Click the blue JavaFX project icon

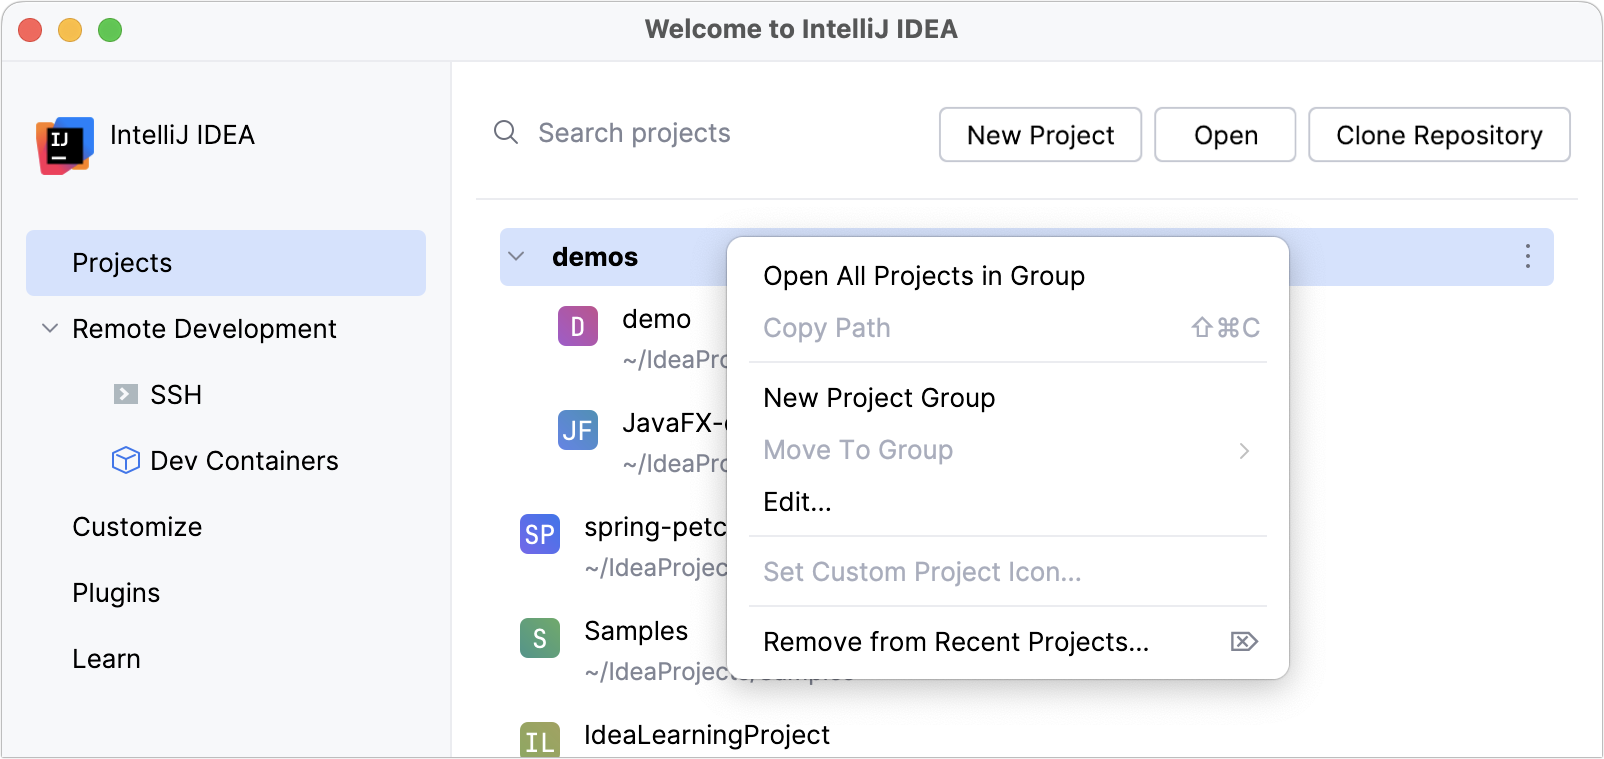pos(577,430)
